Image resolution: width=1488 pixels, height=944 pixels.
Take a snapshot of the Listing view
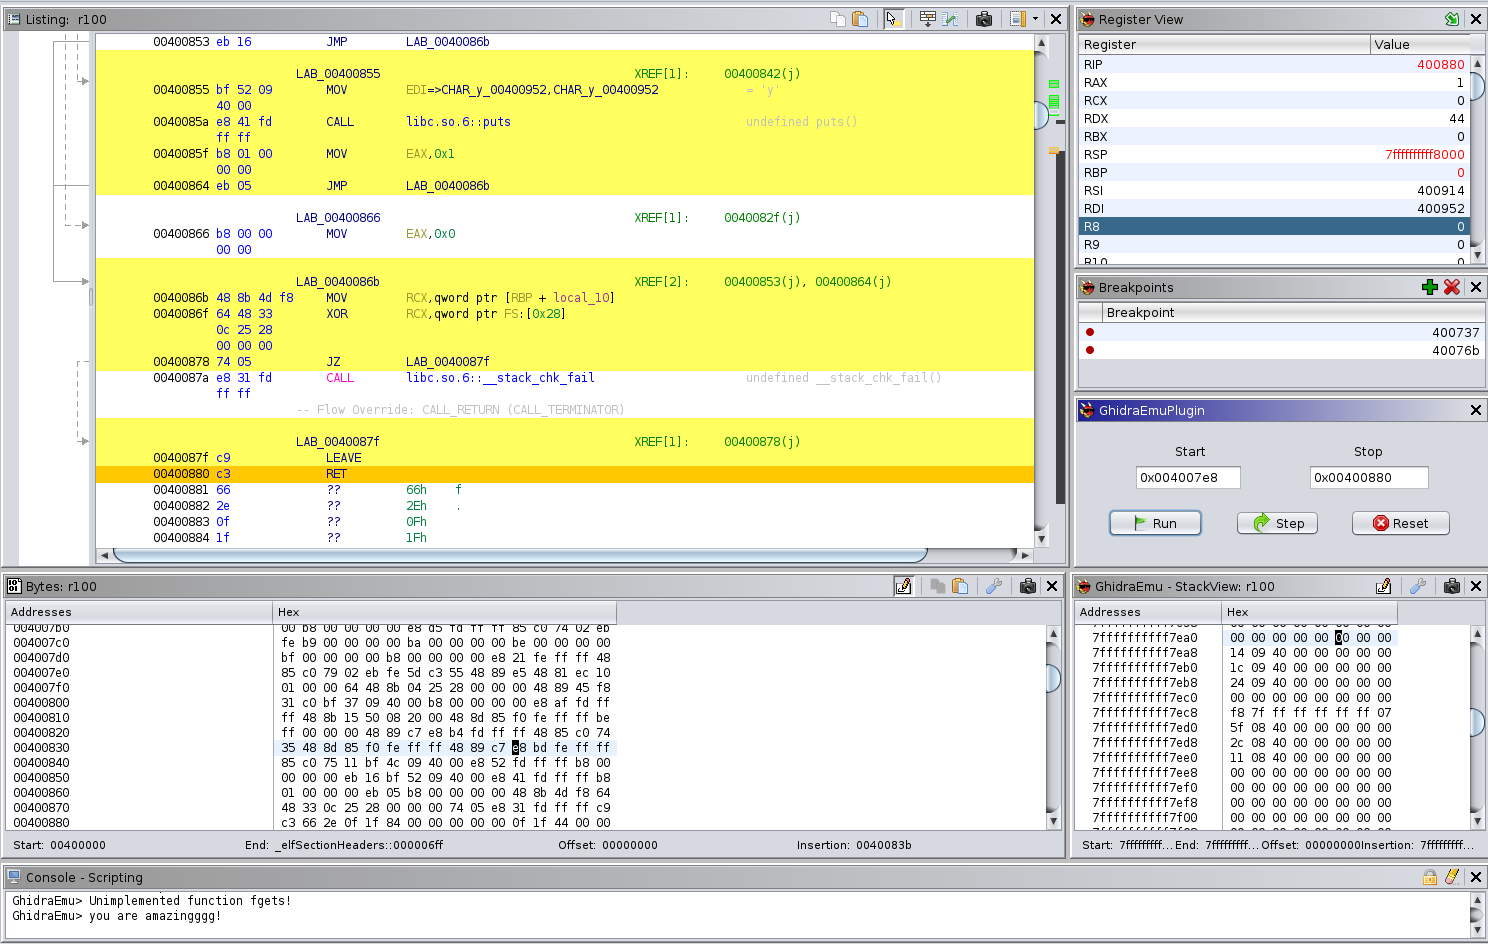click(984, 19)
